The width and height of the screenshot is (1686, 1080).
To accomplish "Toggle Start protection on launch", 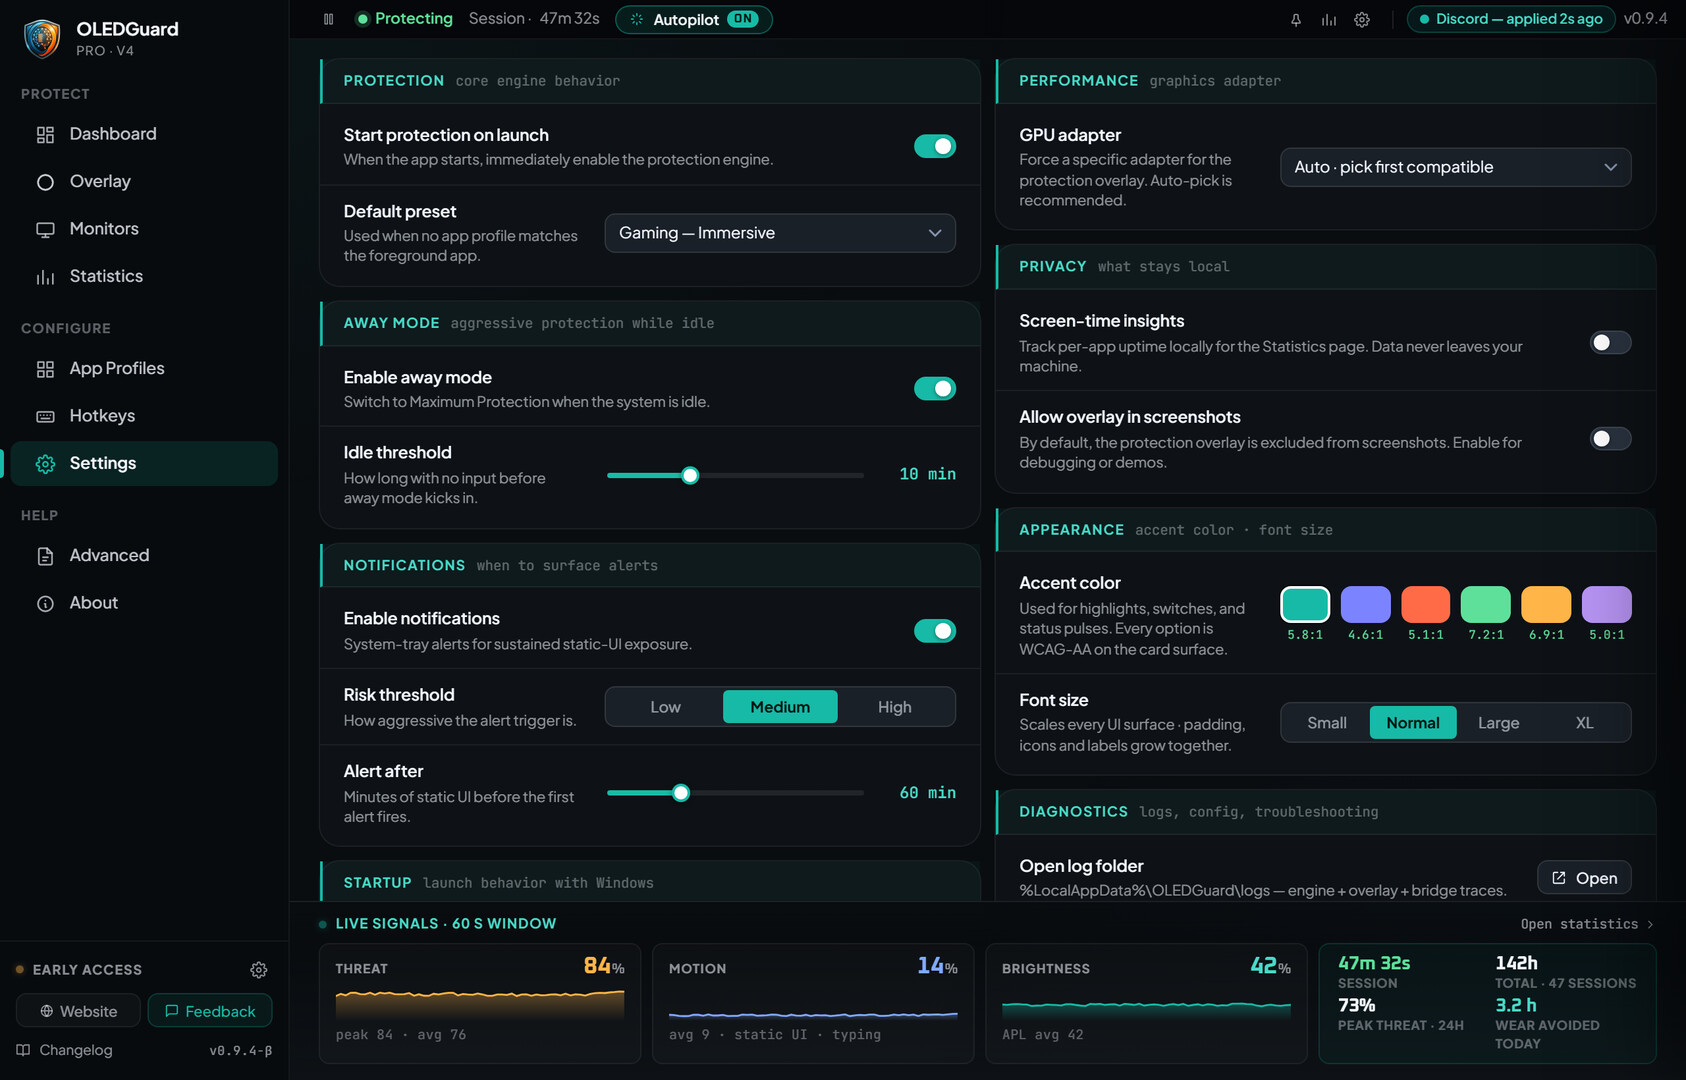I will (x=935, y=146).
